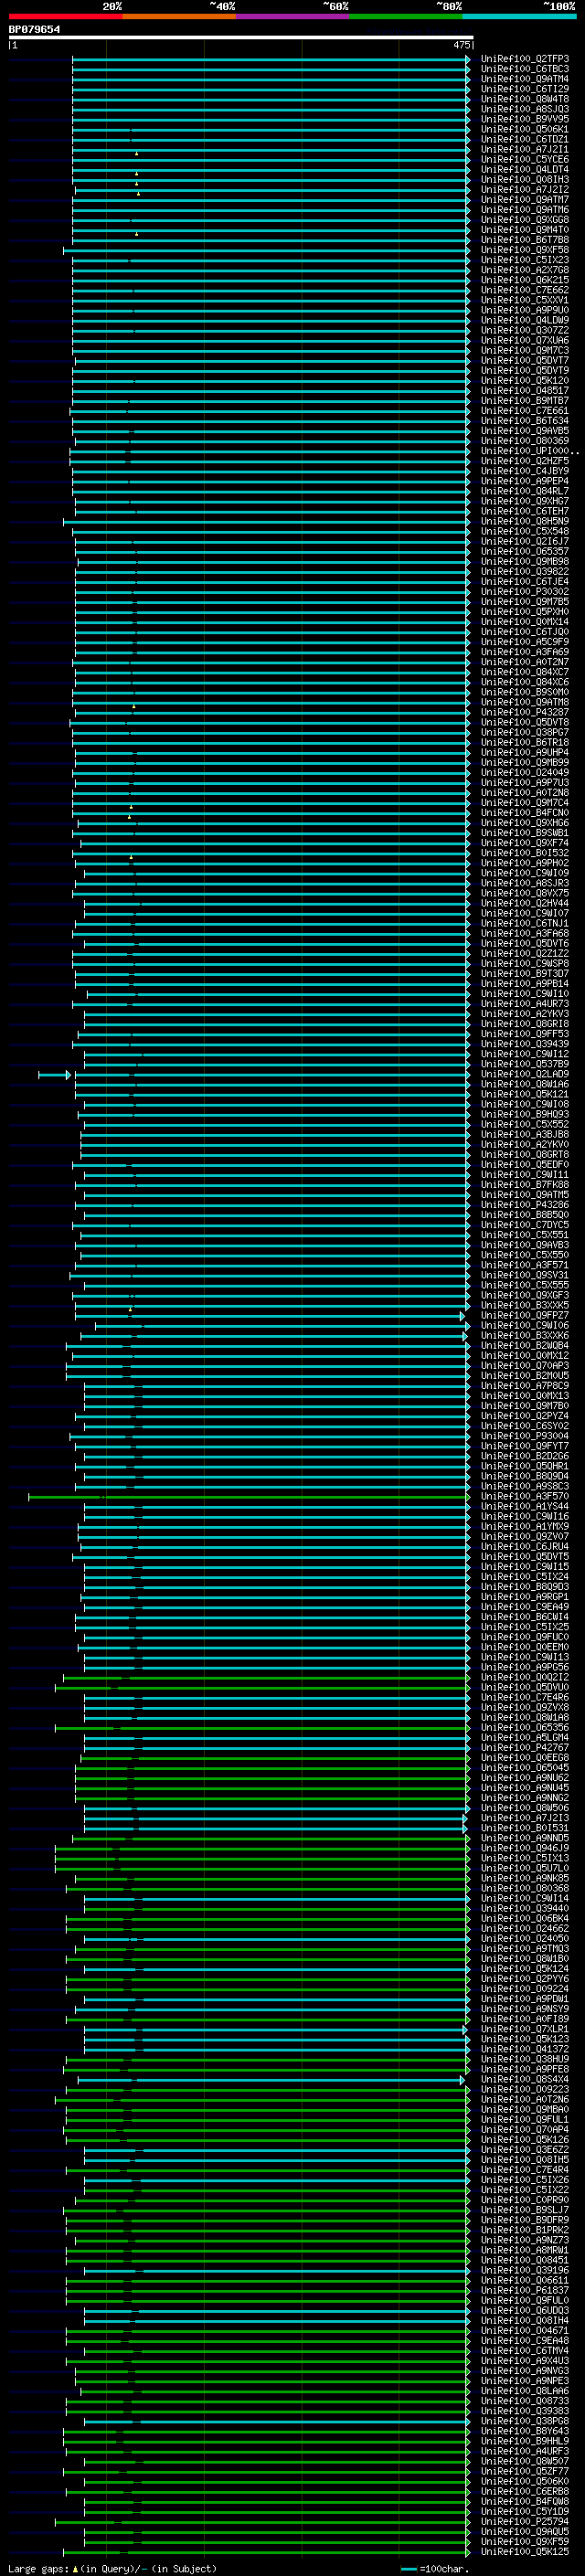Viewport: 585px width, 2576px height.
Task: Select truncated hit label UniRef100_UPI000..
Action: 529,451
